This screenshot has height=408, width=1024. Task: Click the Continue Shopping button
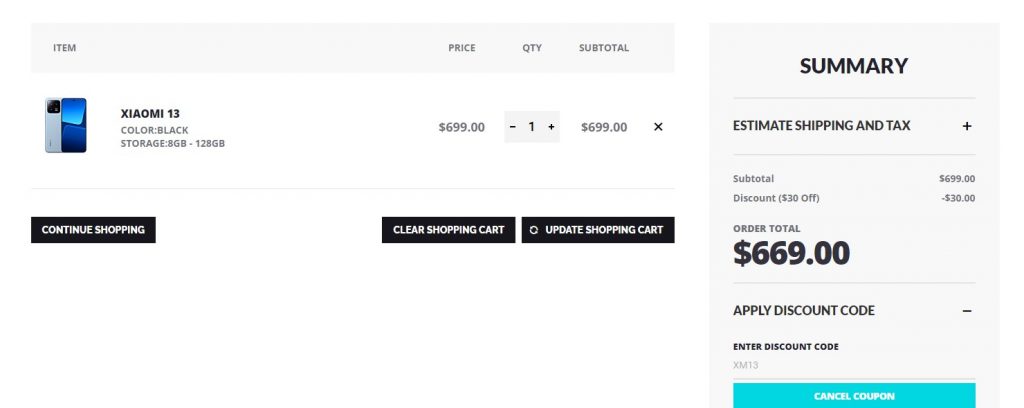pos(93,230)
